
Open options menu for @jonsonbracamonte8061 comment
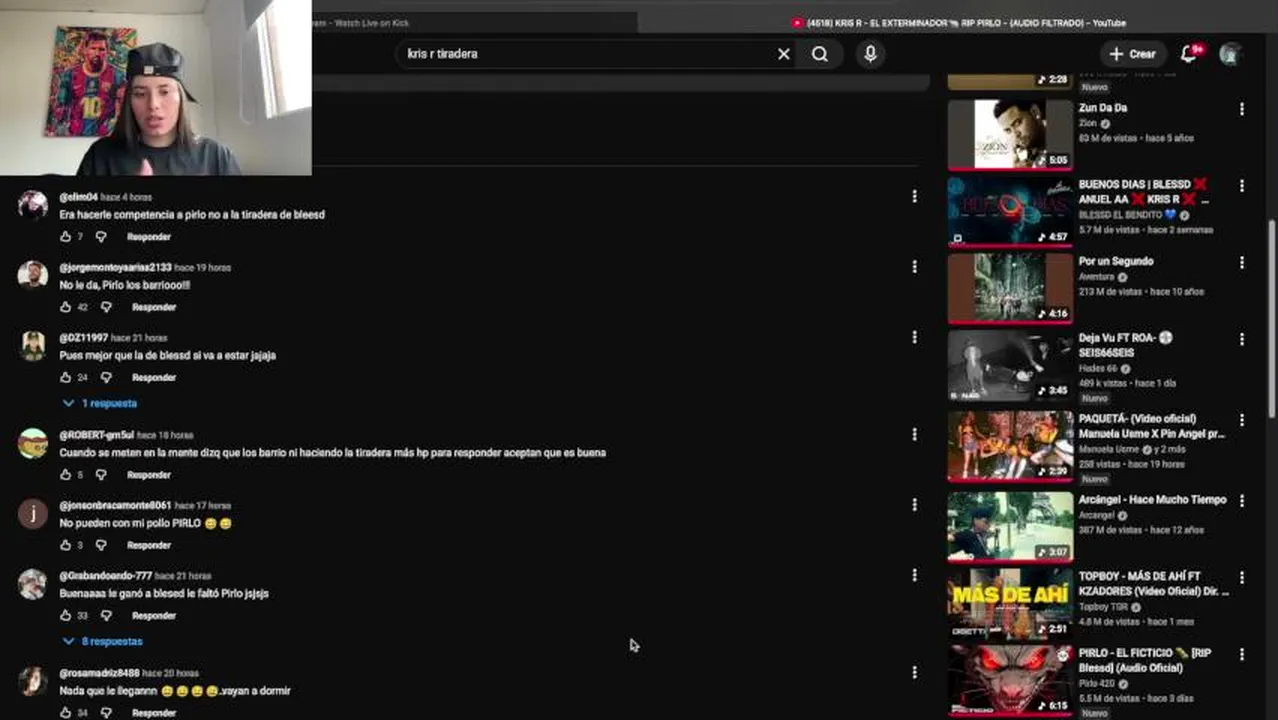[x=914, y=505]
